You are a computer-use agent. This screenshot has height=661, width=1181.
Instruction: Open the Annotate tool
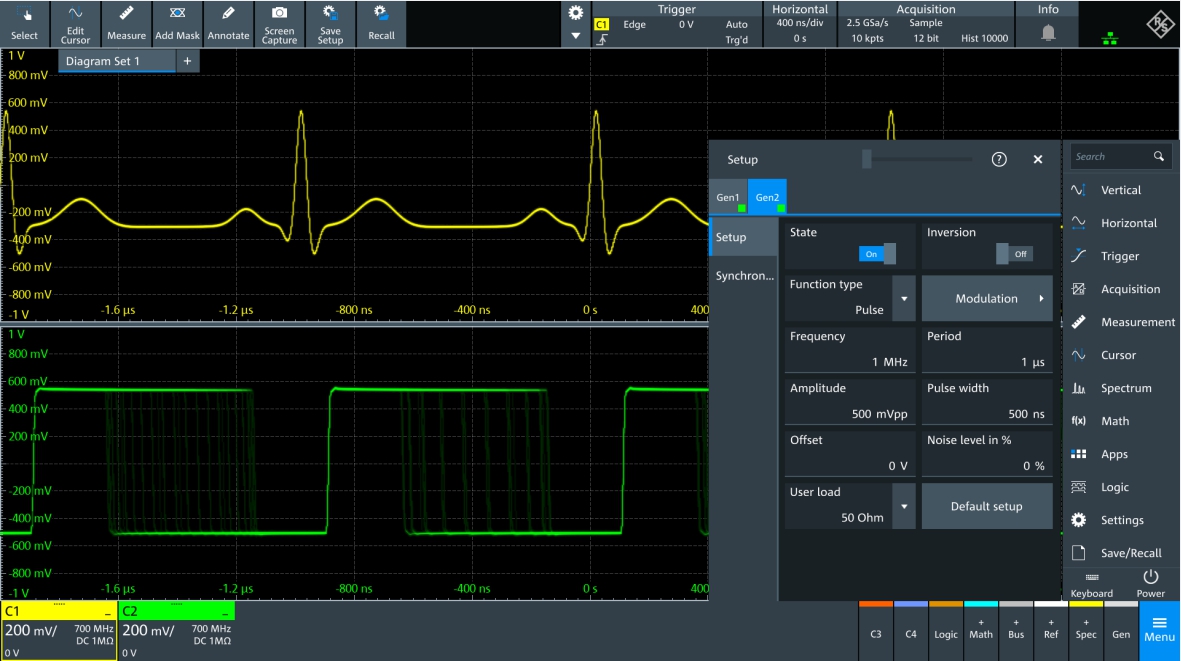click(x=228, y=24)
